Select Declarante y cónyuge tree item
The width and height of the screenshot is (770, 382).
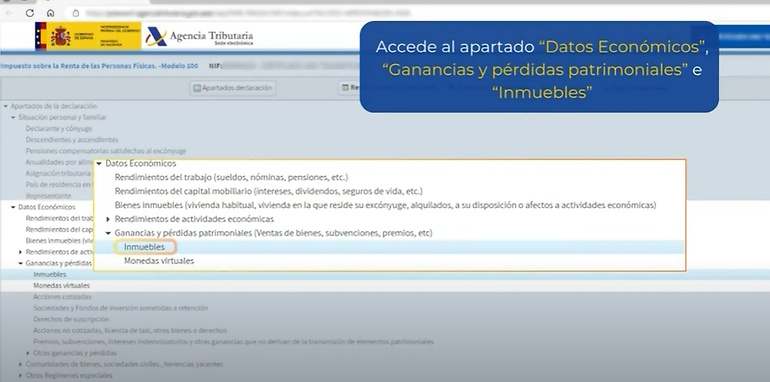(59, 129)
